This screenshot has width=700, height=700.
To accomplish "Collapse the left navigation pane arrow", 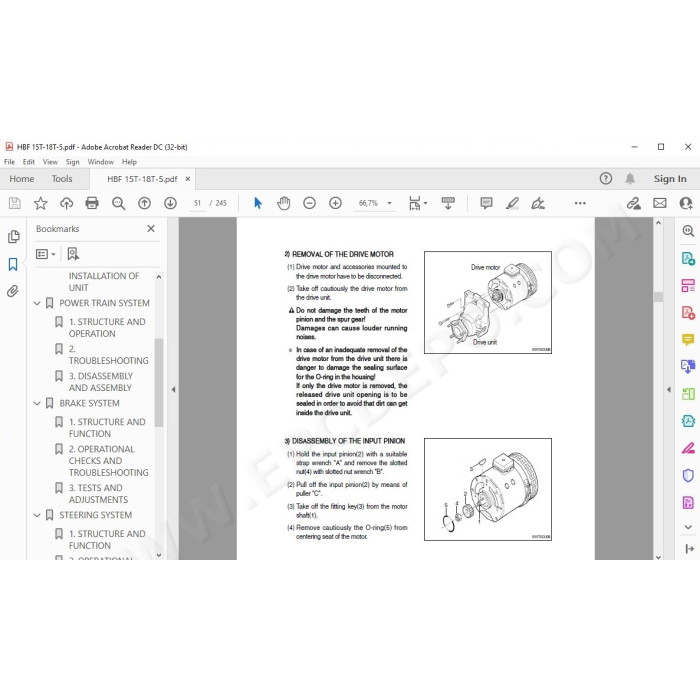I will (x=173, y=390).
